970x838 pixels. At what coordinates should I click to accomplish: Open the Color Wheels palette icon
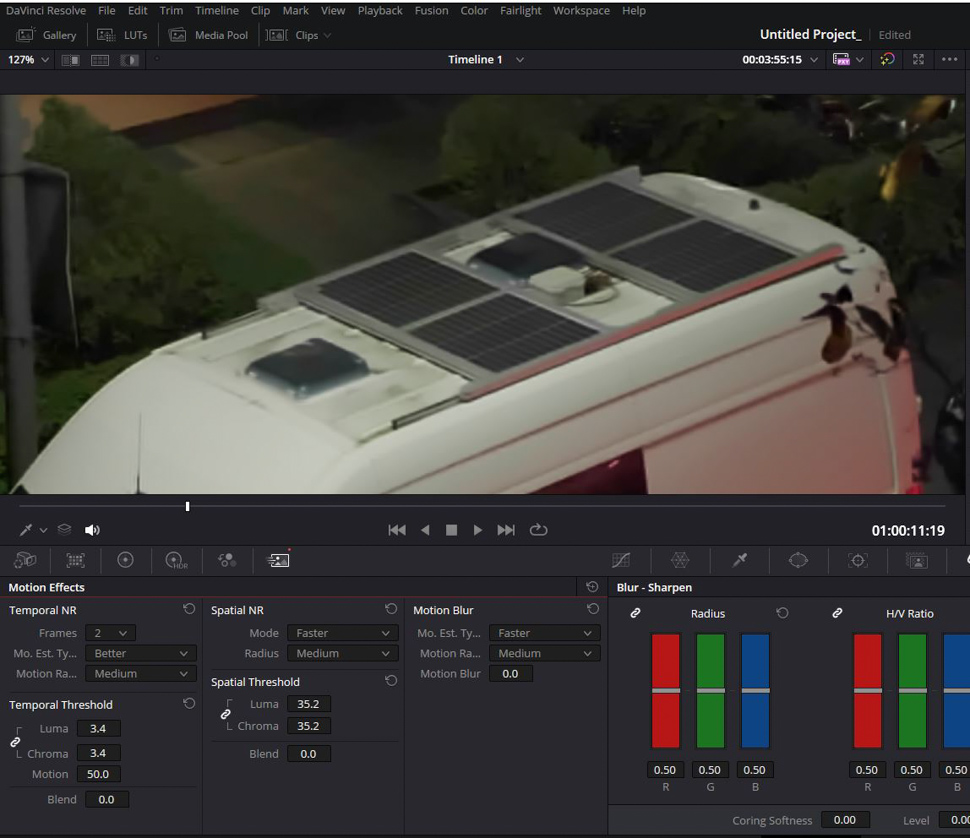click(x=126, y=560)
